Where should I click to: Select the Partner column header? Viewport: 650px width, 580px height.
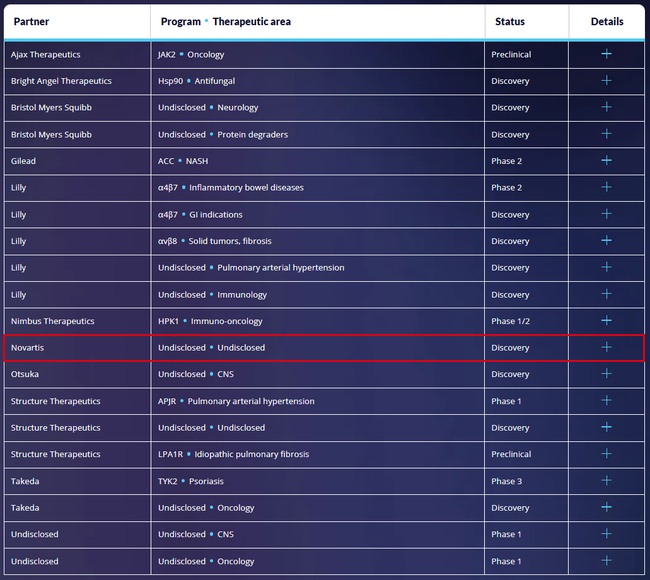point(77,22)
